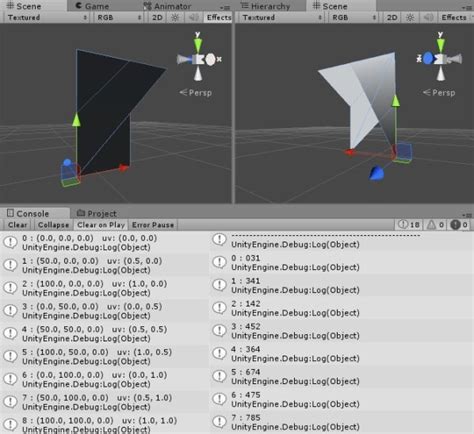Grab blue Z move cone in right scene
Viewport: 474px width, 434px height.
pos(377,173)
